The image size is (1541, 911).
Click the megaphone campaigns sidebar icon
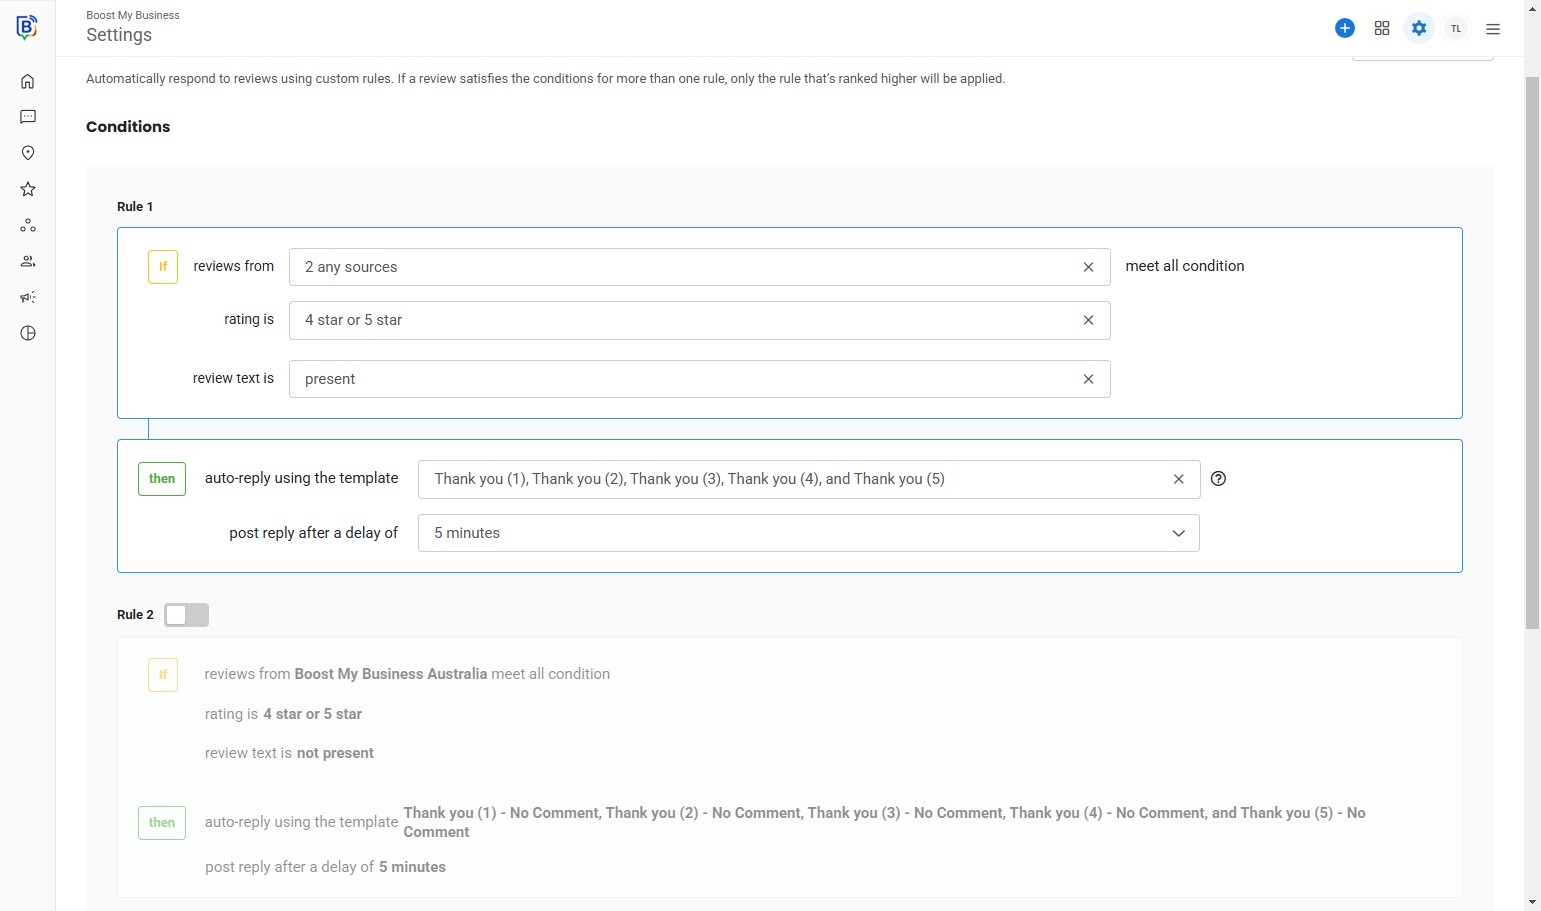(28, 297)
